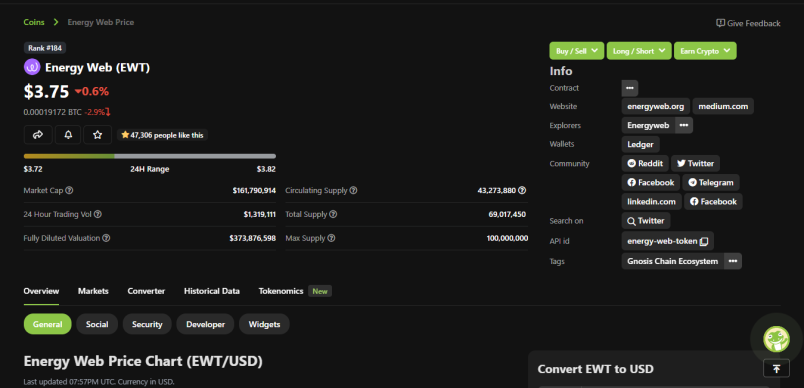The height and width of the screenshot is (388, 804).
Task: Copy the energy-web-token API id
Action: tap(704, 241)
